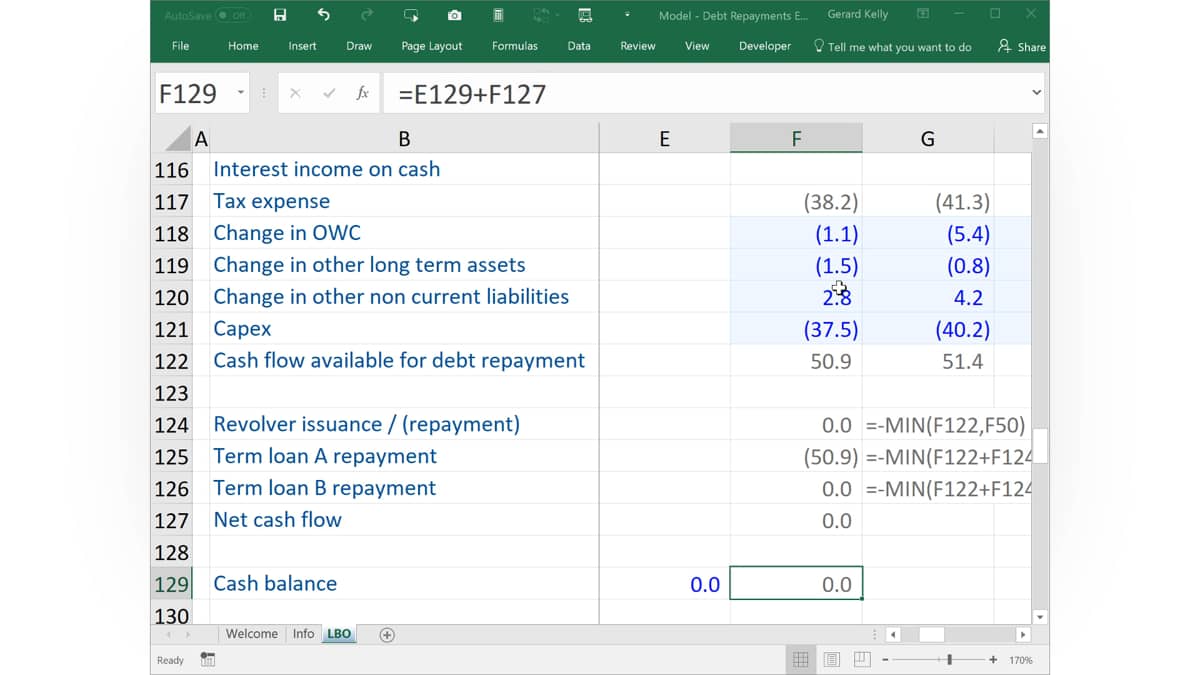
Task: Open the Review ribbon tab
Action: pyautogui.click(x=638, y=46)
